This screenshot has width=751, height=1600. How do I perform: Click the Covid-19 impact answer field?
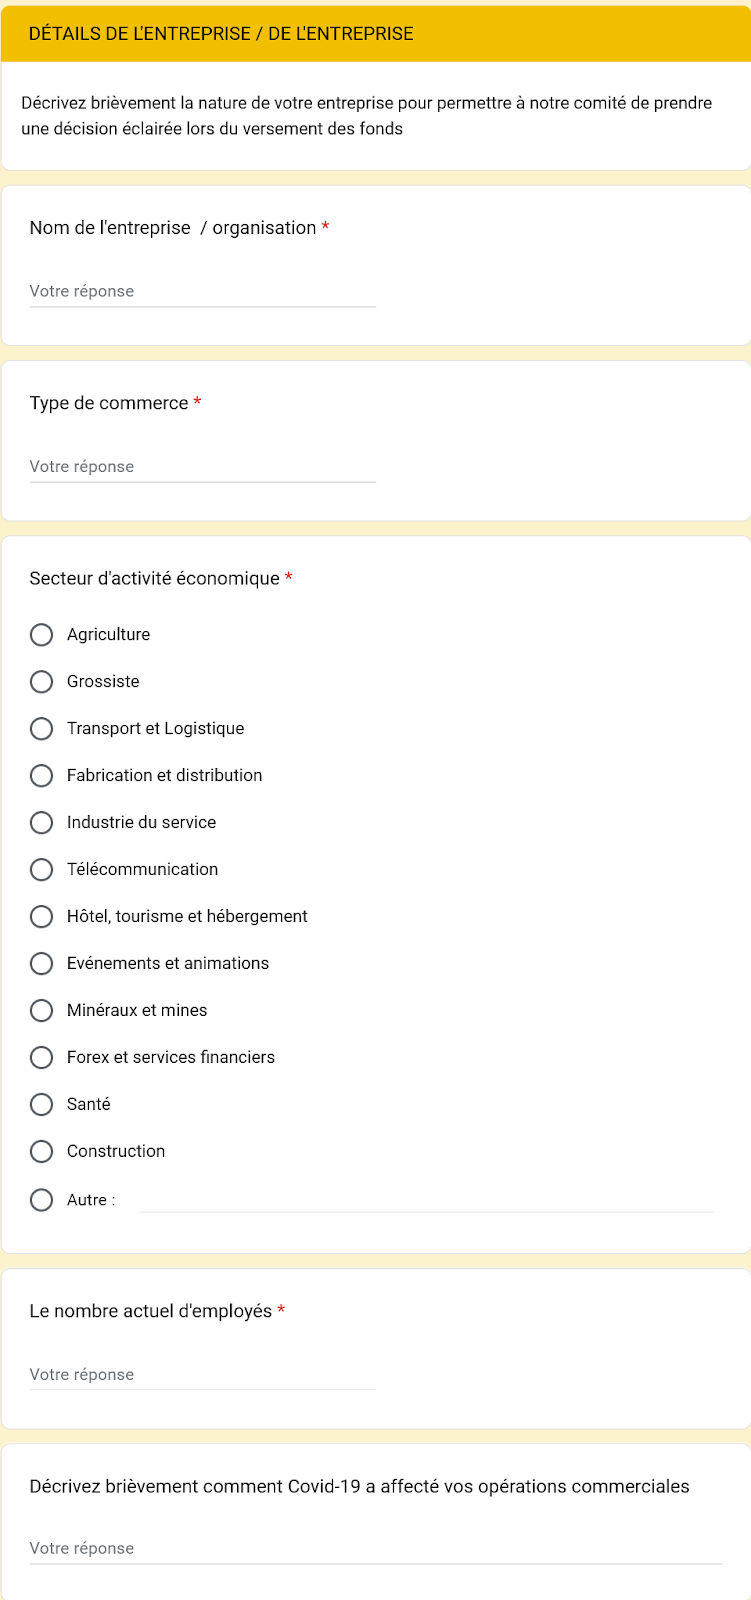[376, 1549]
